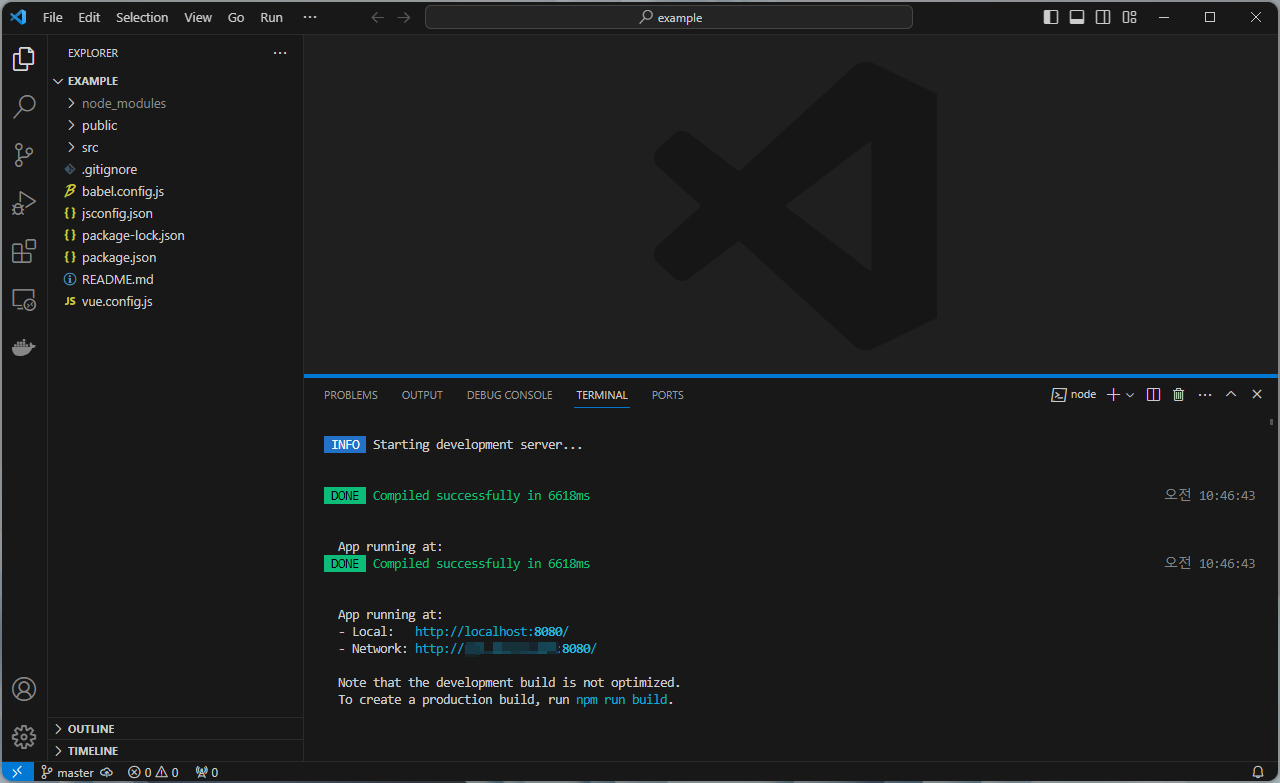1280x783 pixels.
Task: Select the node terminal instance
Action: 1073,395
